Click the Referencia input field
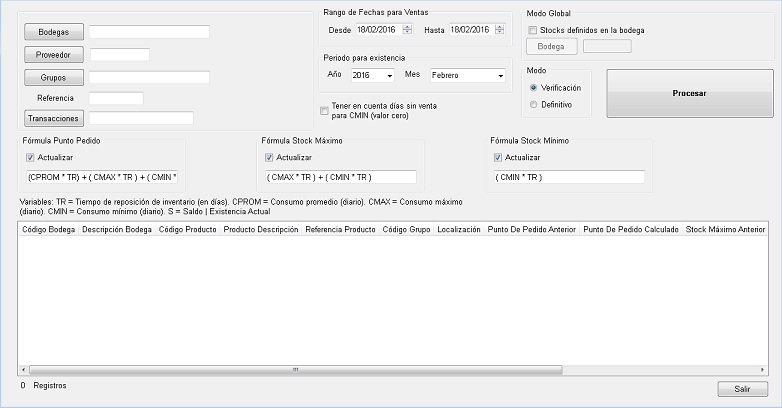782x408 pixels. coord(116,98)
